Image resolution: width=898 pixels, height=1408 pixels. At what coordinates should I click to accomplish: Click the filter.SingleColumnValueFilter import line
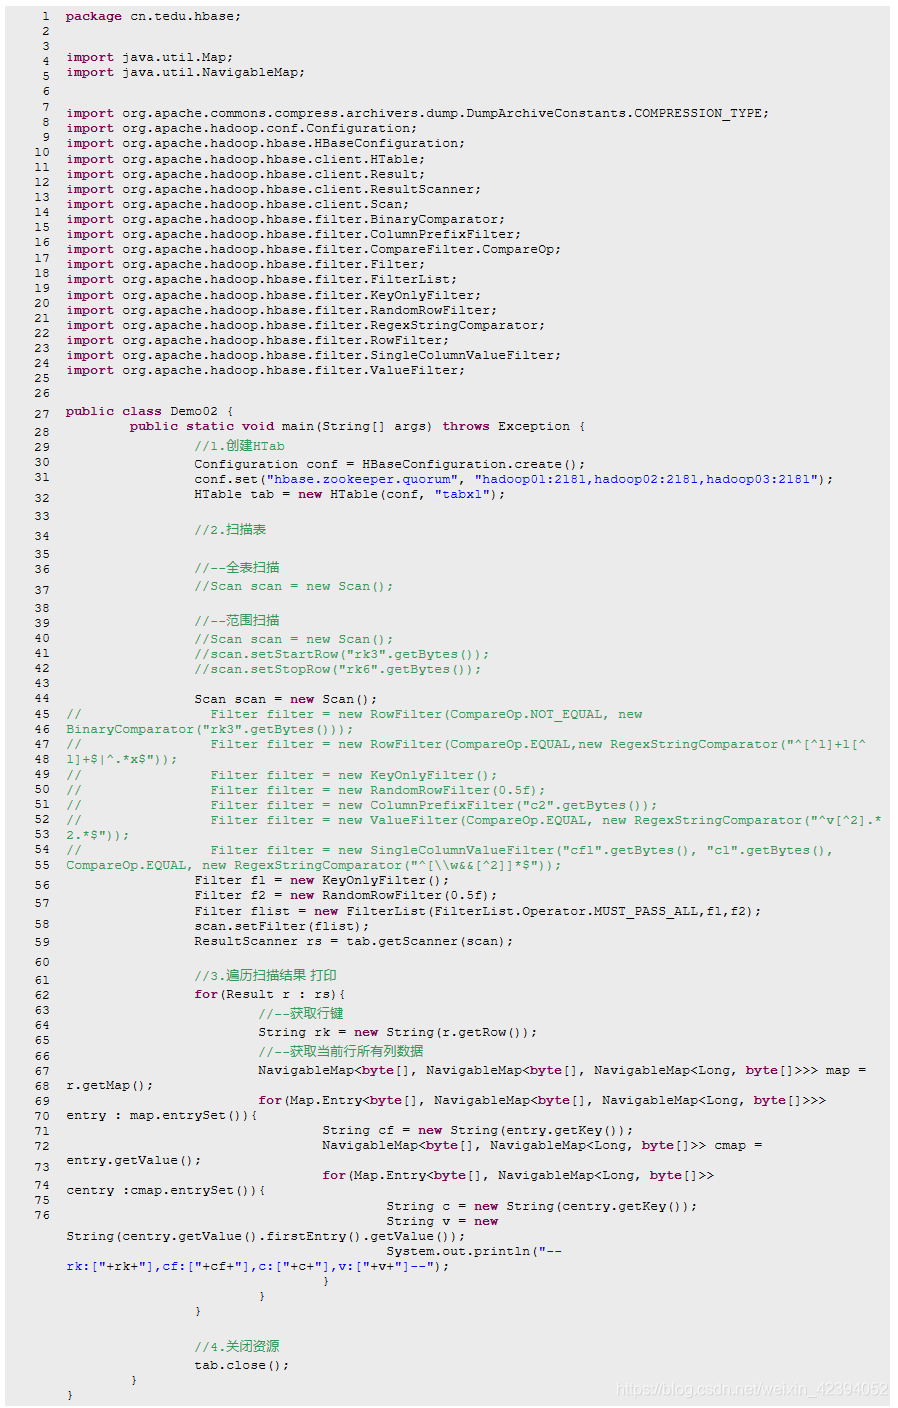314,355
